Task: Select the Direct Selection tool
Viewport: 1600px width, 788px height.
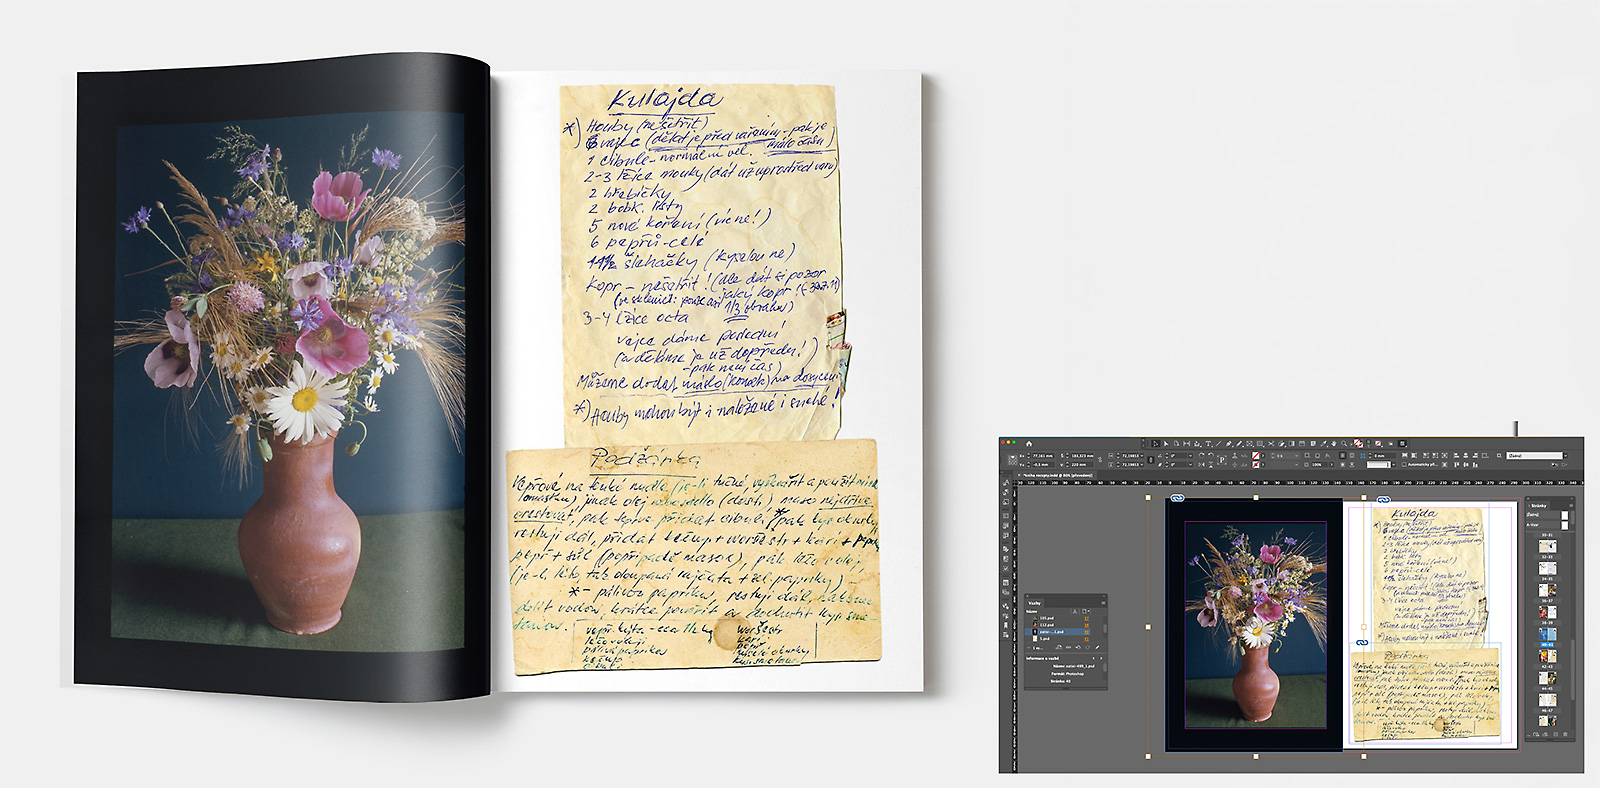Action: click(1165, 443)
